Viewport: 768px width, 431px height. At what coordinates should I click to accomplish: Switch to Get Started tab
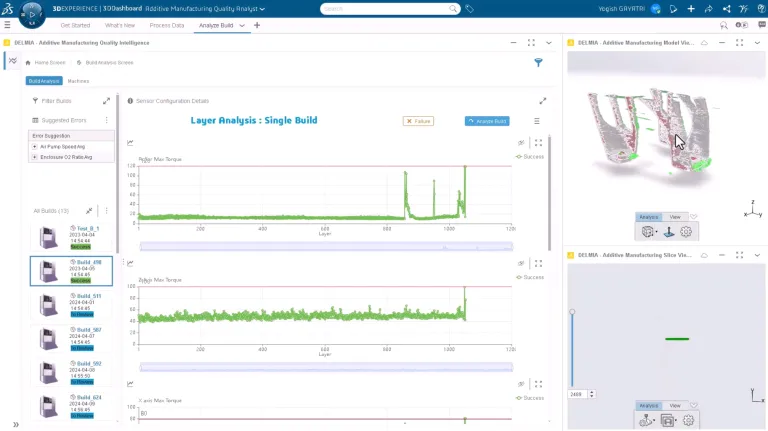75,25
